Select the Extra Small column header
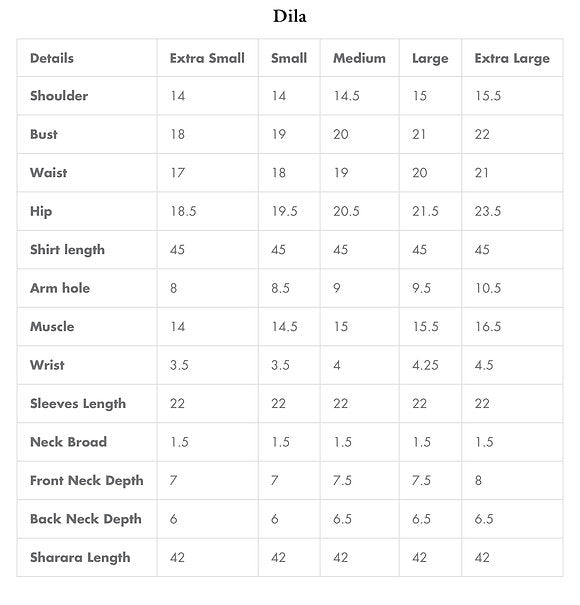This screenshot has width=580, height=605. [x=207, y=58]
